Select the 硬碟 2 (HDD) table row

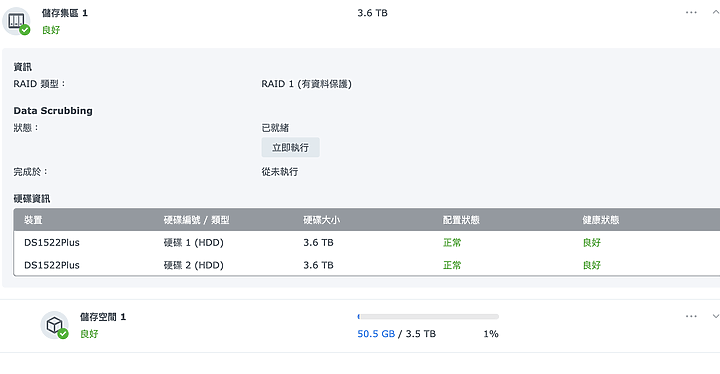tap(367, 265)
